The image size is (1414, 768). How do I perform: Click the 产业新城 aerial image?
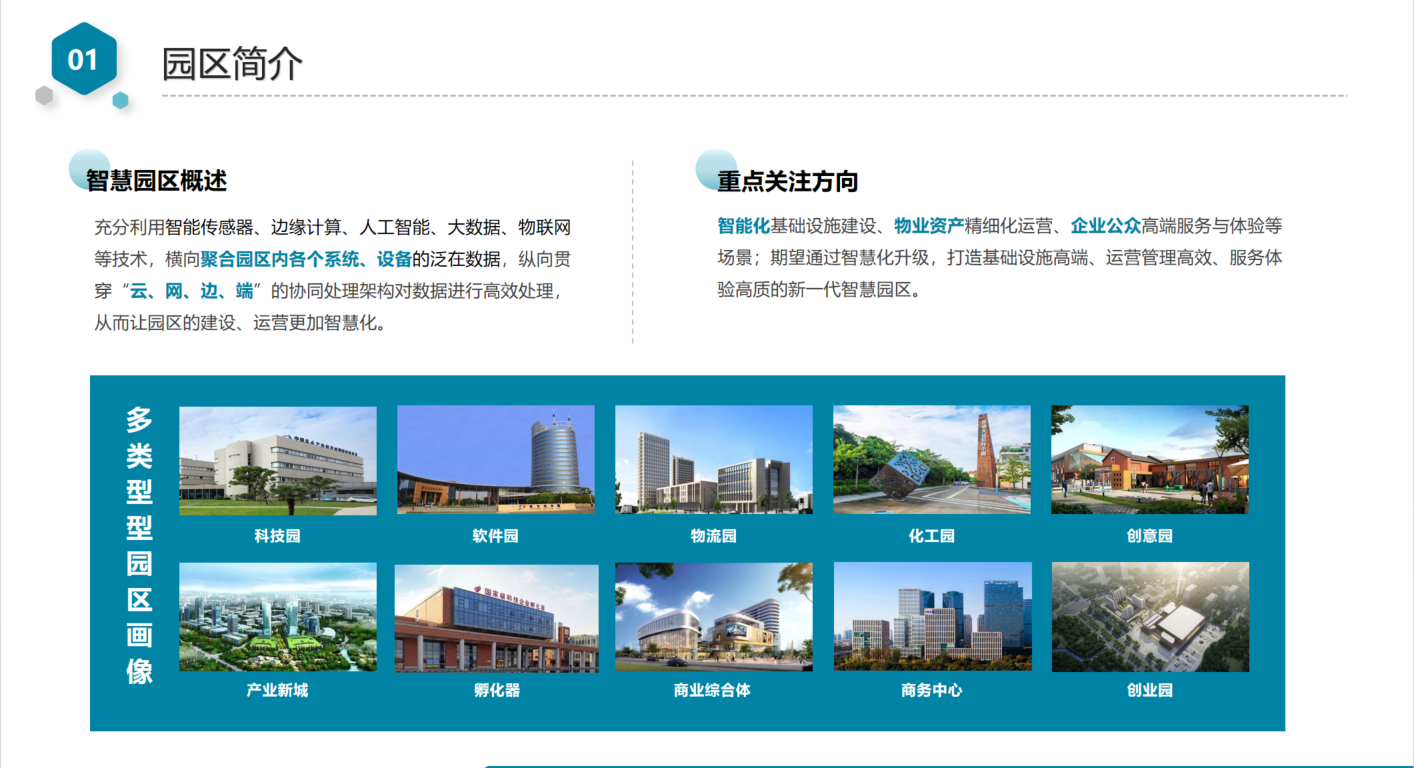(278, 616)
